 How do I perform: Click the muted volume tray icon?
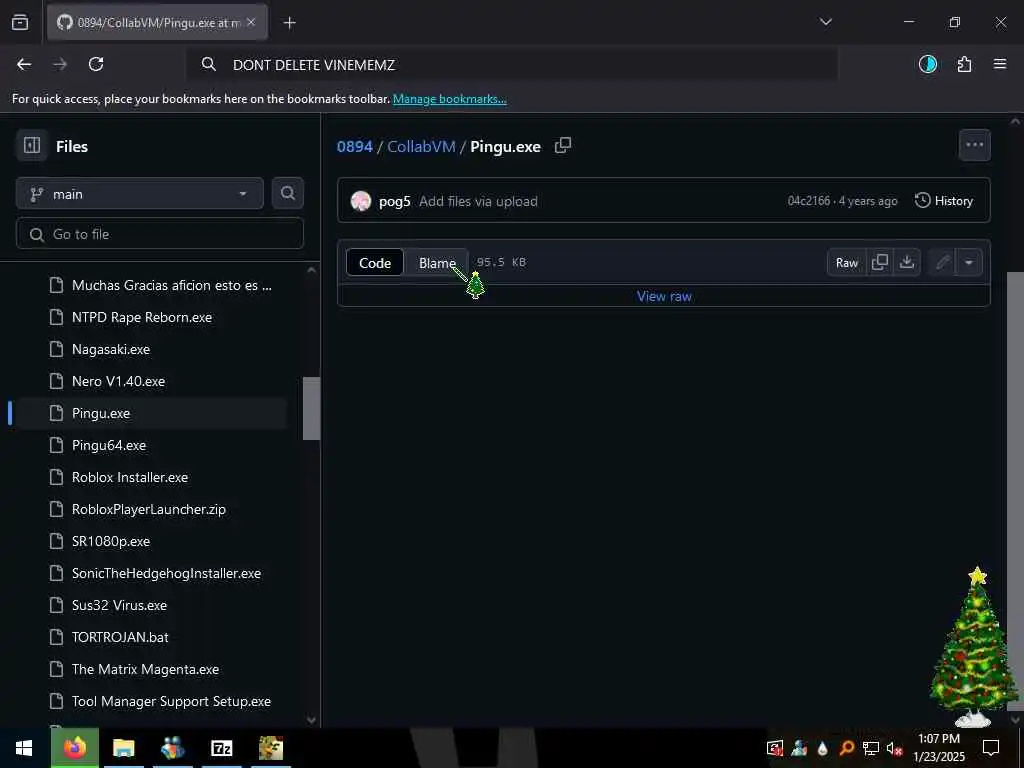894,748
